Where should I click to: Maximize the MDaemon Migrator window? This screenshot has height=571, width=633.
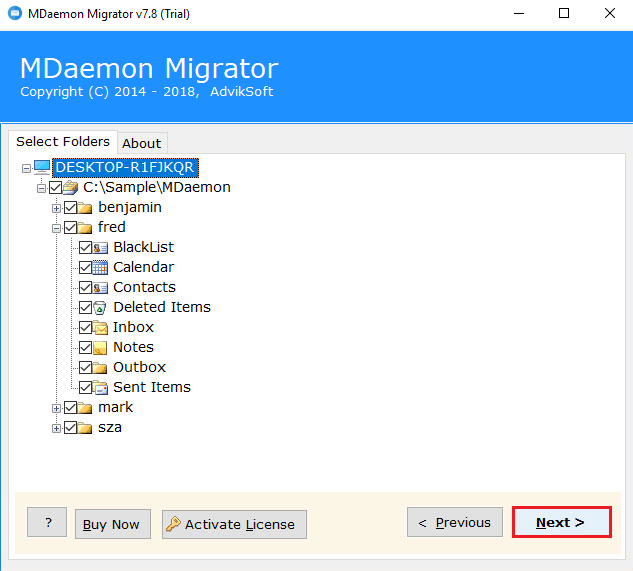tap(564, 13)
